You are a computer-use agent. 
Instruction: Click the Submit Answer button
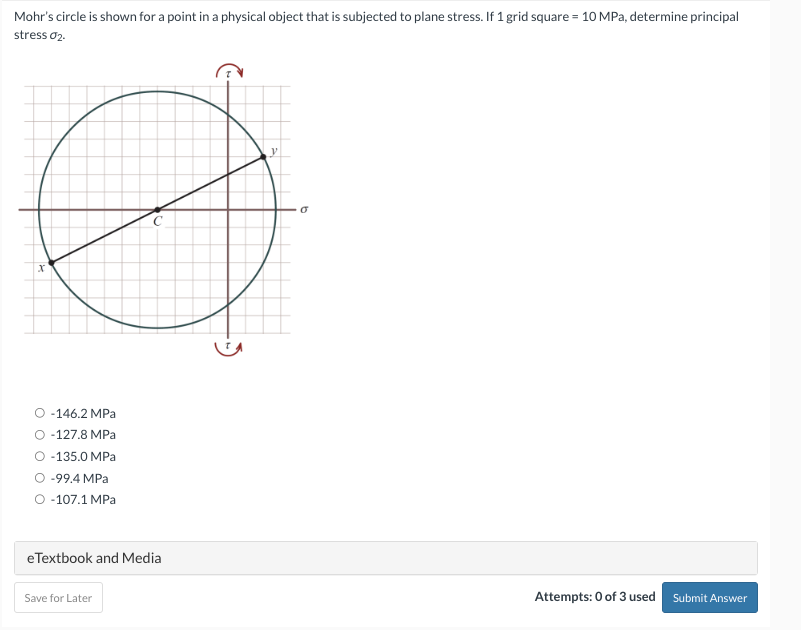click(x=709, y=597)
